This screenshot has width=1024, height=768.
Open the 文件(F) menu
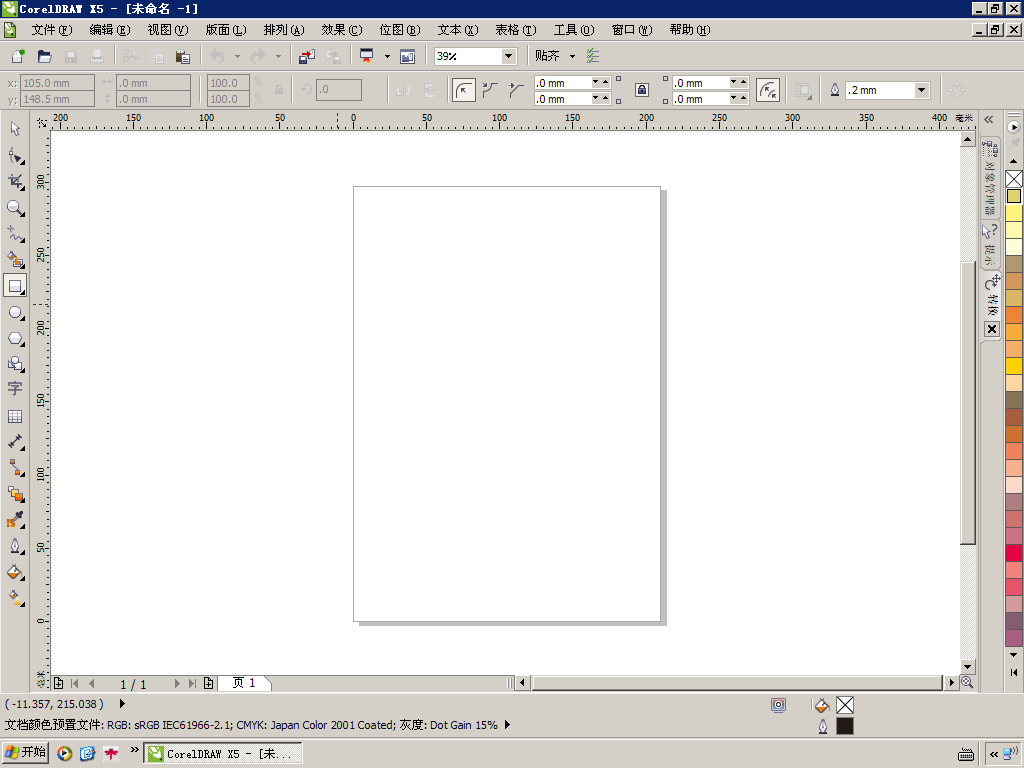(x=52, y=30)
